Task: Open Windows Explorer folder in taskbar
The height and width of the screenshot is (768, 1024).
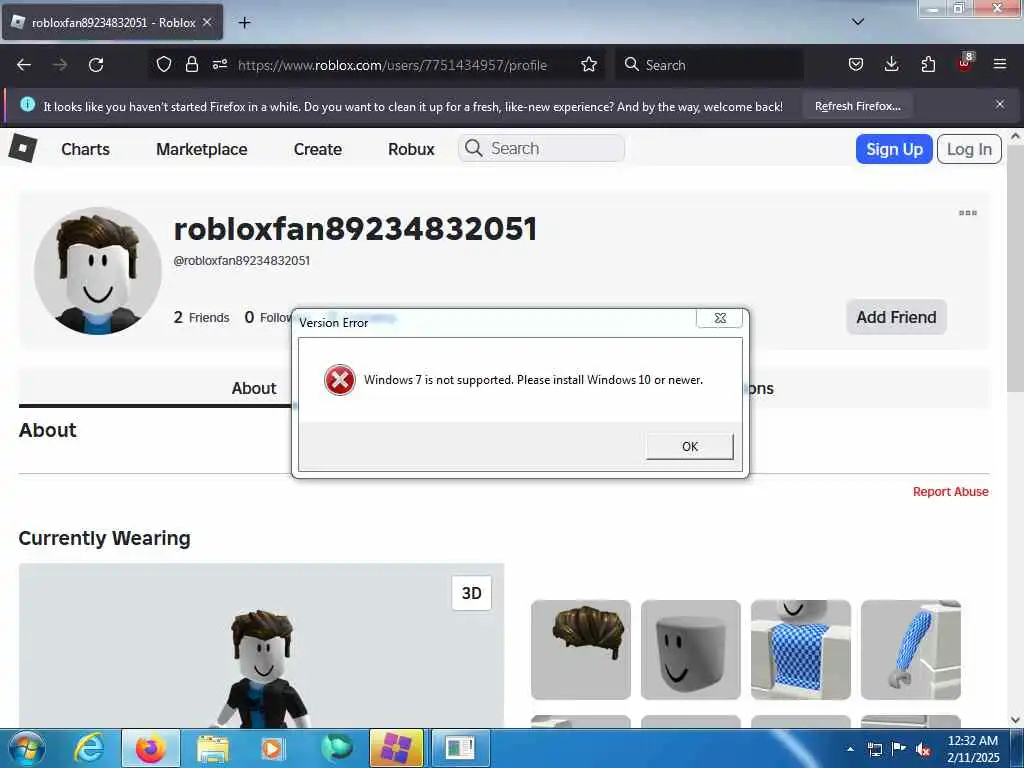Action: [213, 750]
